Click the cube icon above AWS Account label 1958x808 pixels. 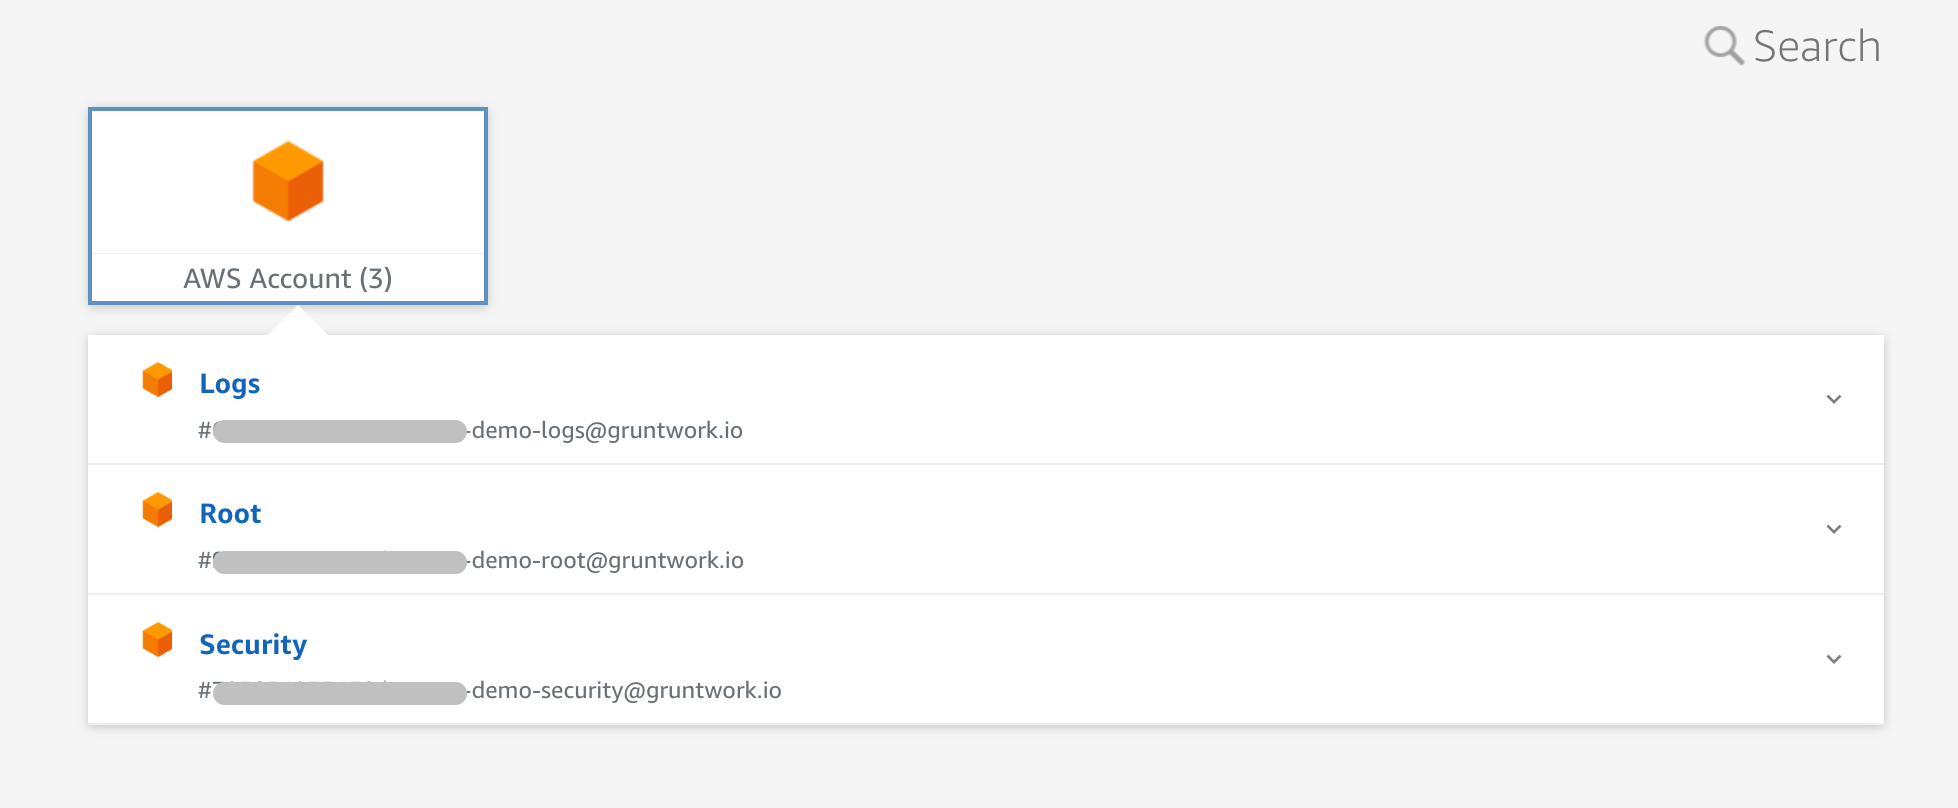[287, 182]
